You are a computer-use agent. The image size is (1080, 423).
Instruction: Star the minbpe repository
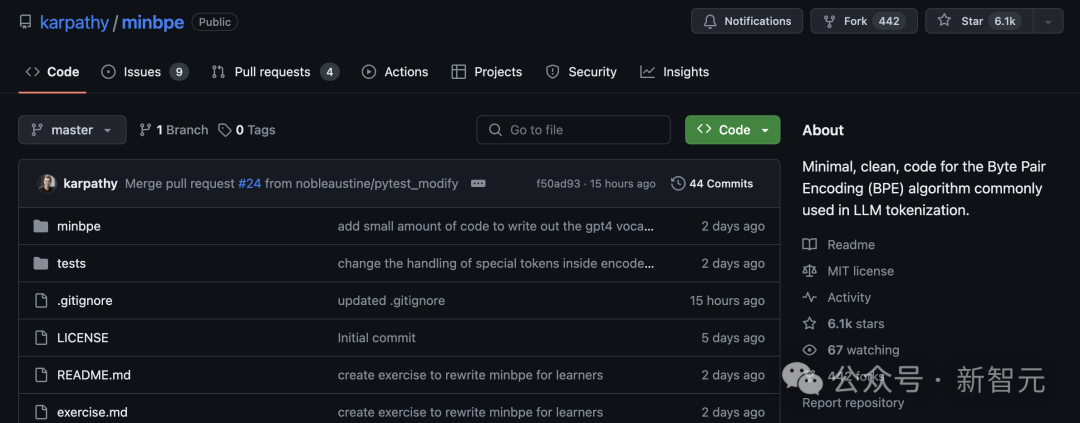tap(979, 21)
